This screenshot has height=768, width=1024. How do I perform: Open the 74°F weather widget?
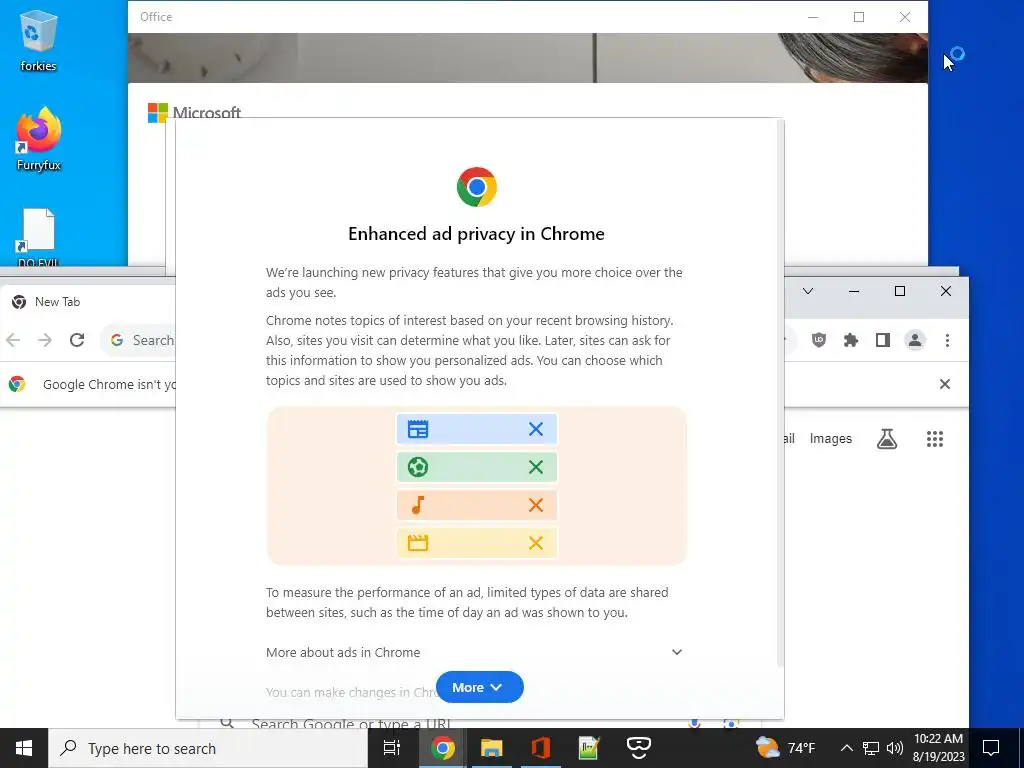786,748
